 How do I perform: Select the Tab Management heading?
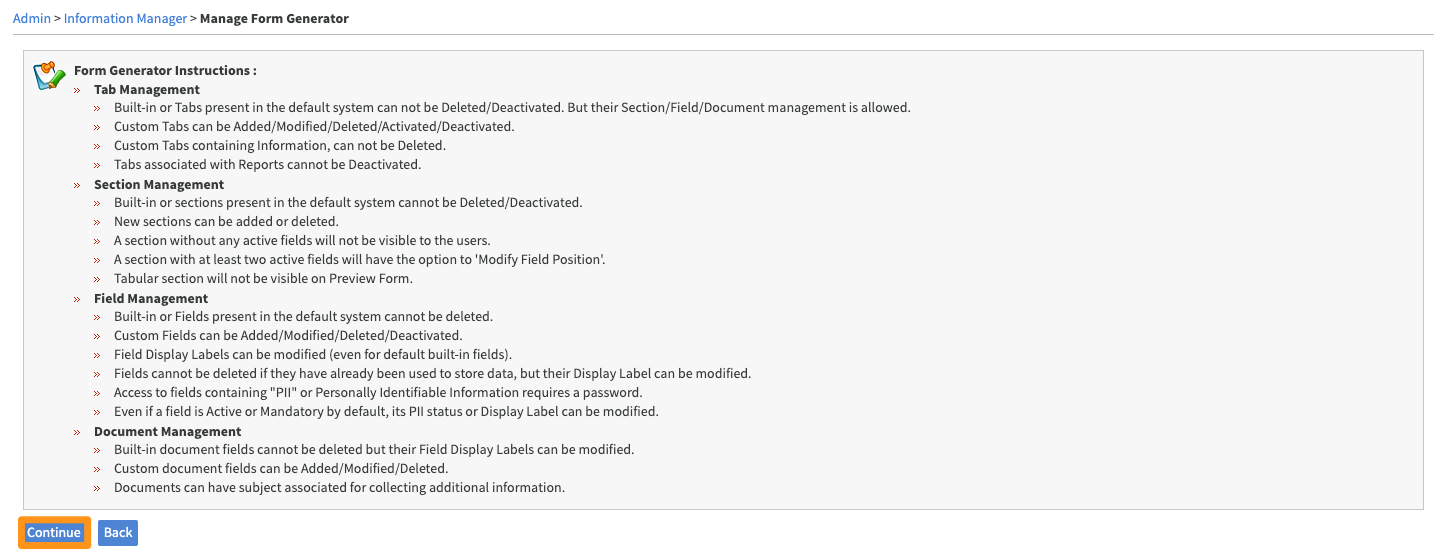(x=147, y=89)
